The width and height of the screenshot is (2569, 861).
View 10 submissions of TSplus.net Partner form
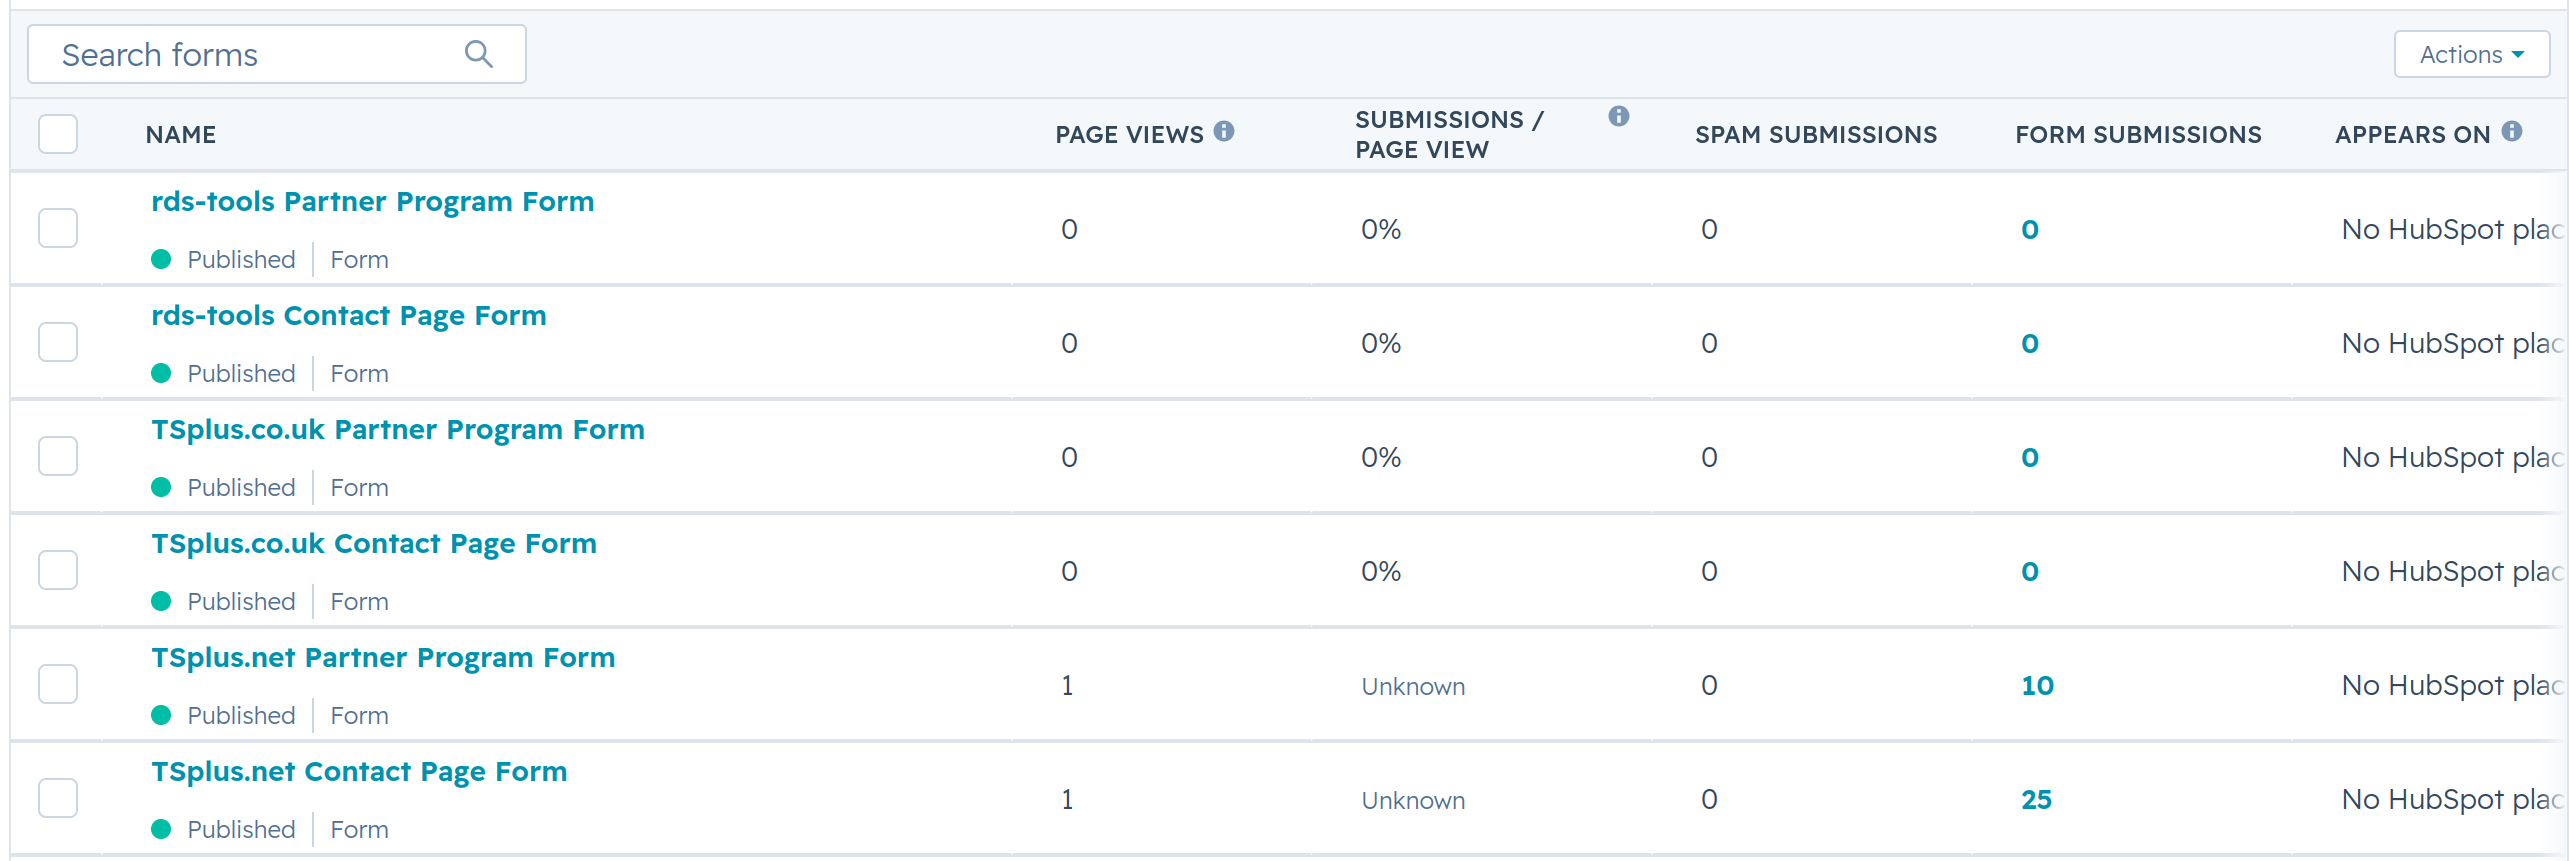tap(2037, 686)
